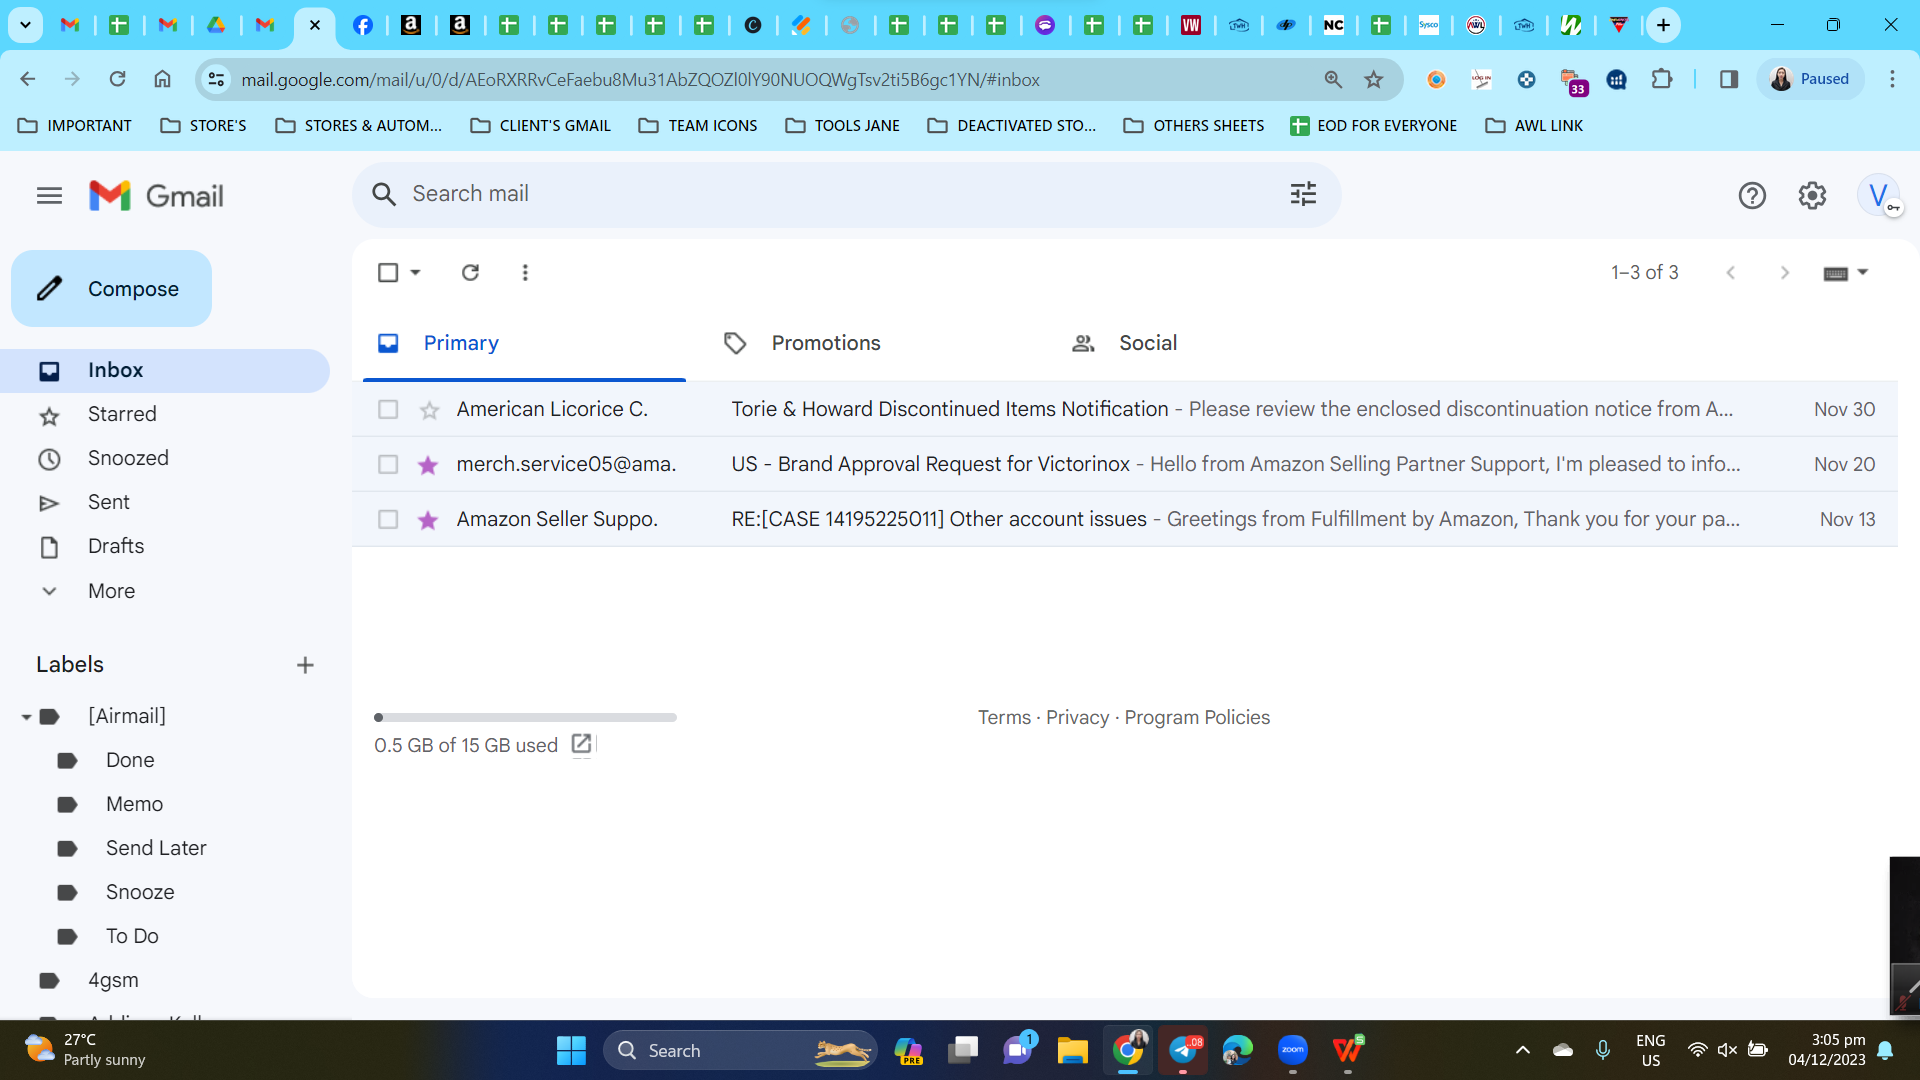Open a new browser tab
Viewport: 1920px width, 1080px height.
point(1663,25)
